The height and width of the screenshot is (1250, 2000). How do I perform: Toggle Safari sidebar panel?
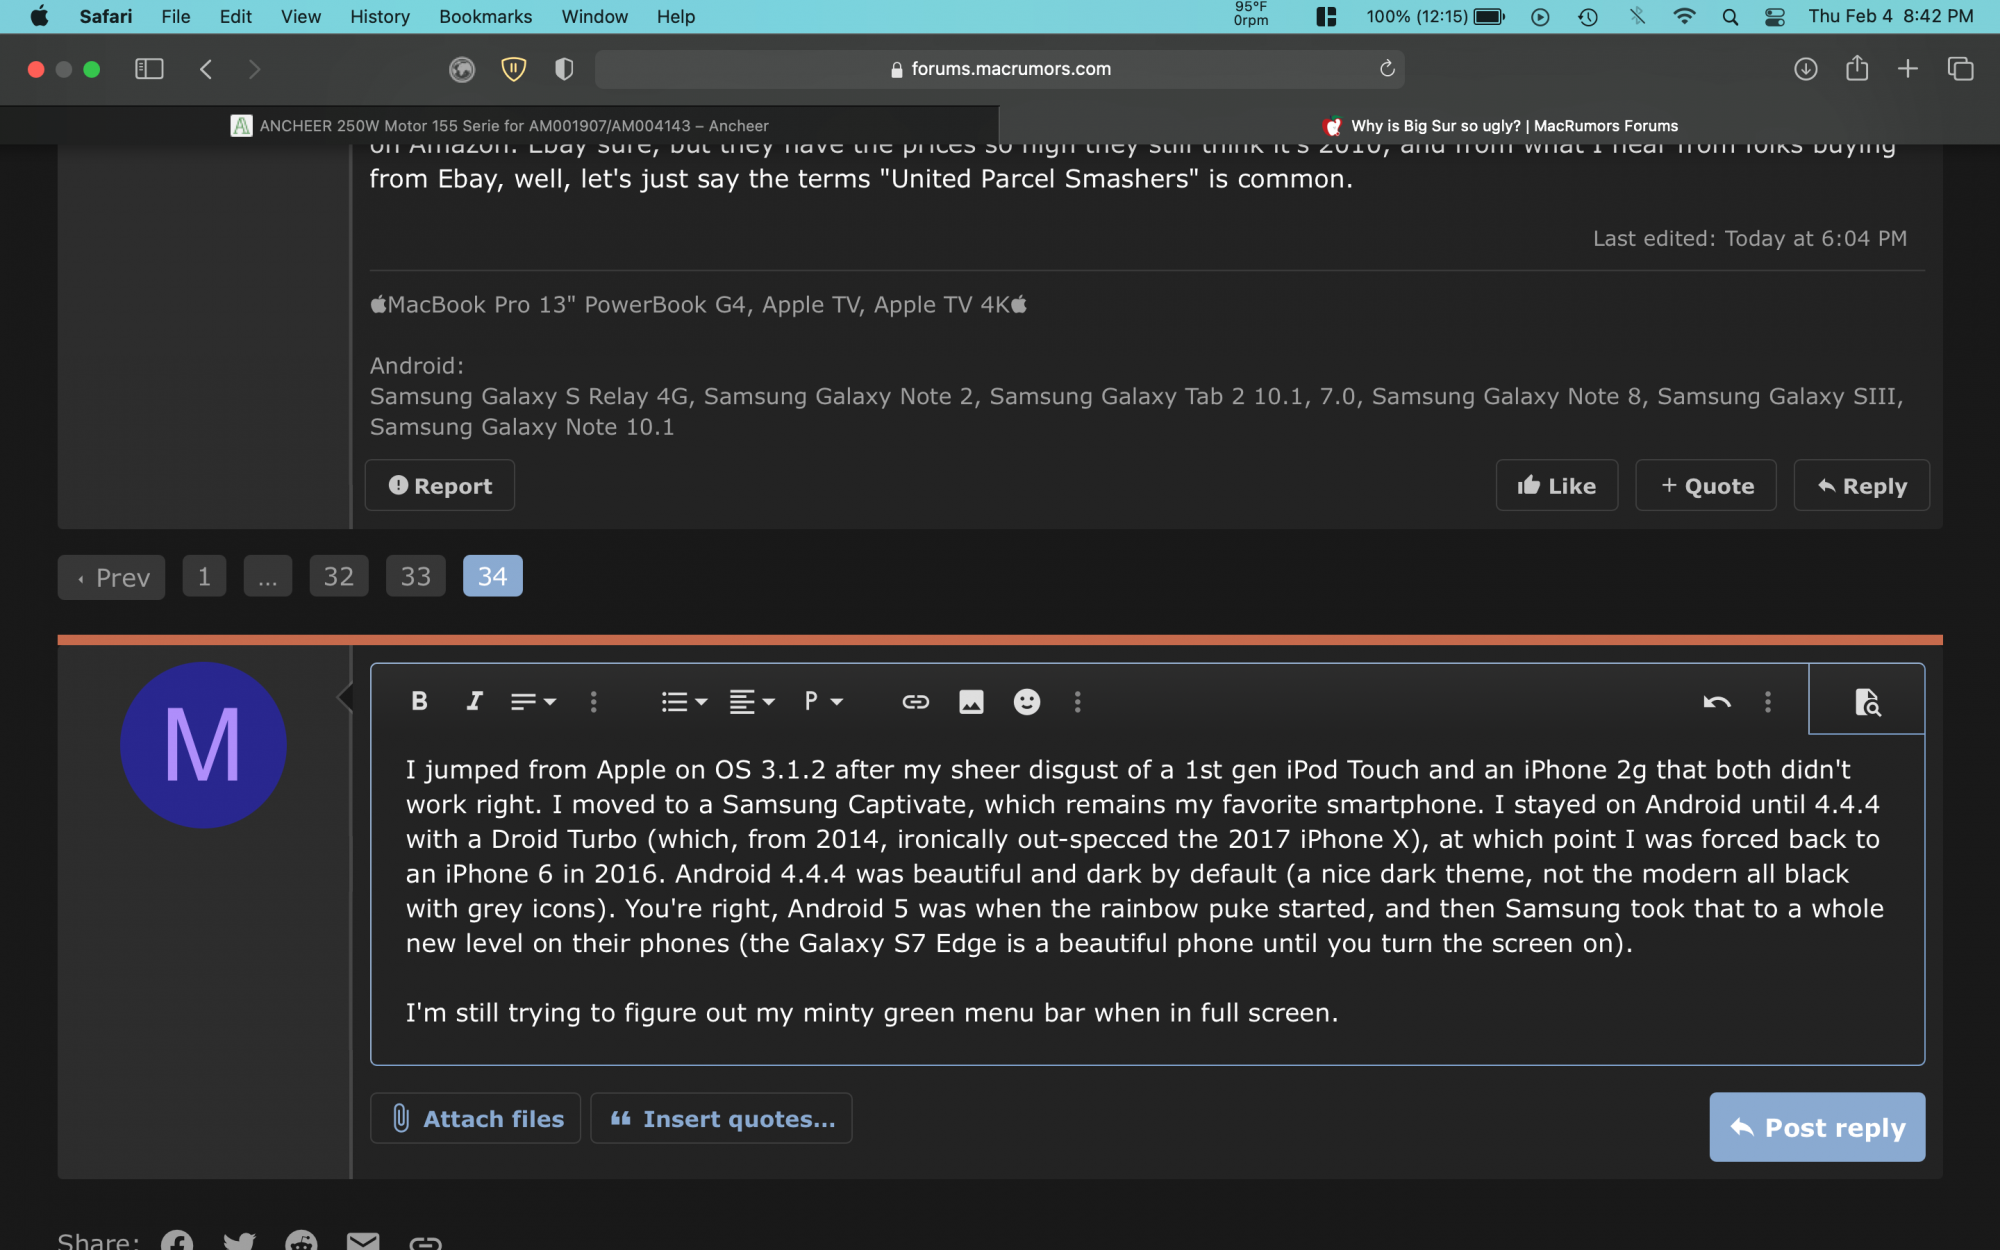click(x=149, y=69)
